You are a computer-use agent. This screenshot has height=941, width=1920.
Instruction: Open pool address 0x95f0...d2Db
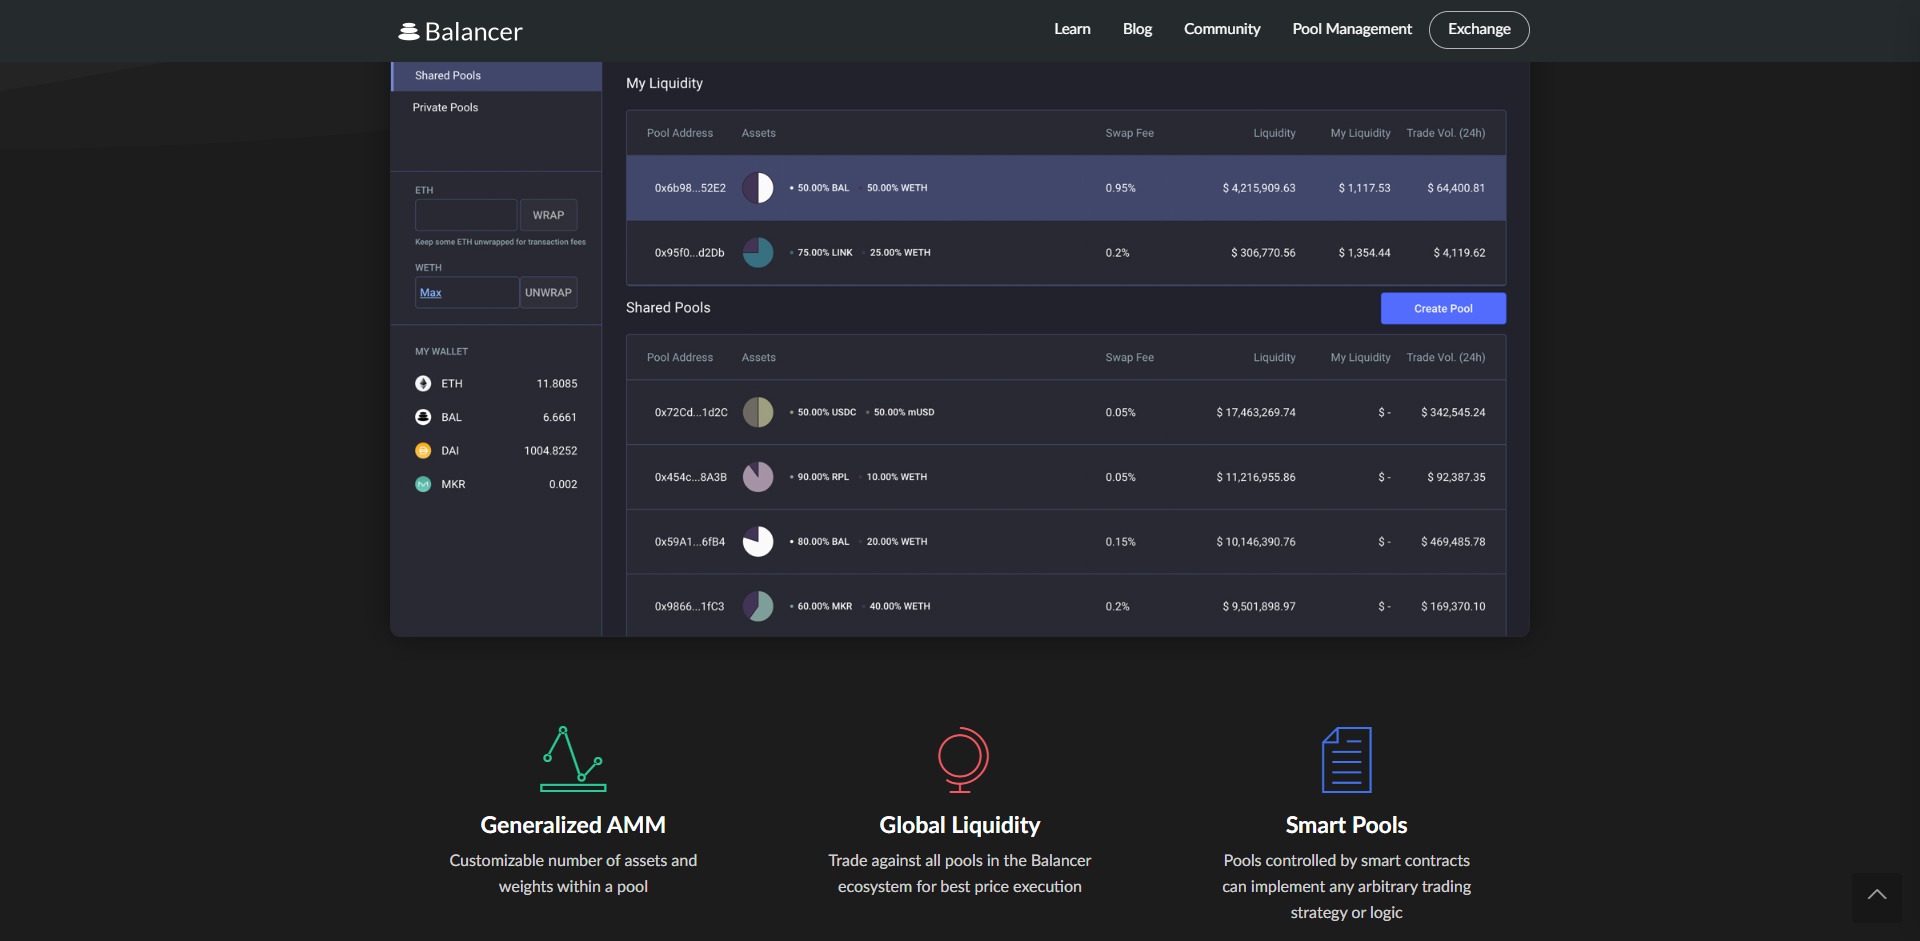[689, 253]
